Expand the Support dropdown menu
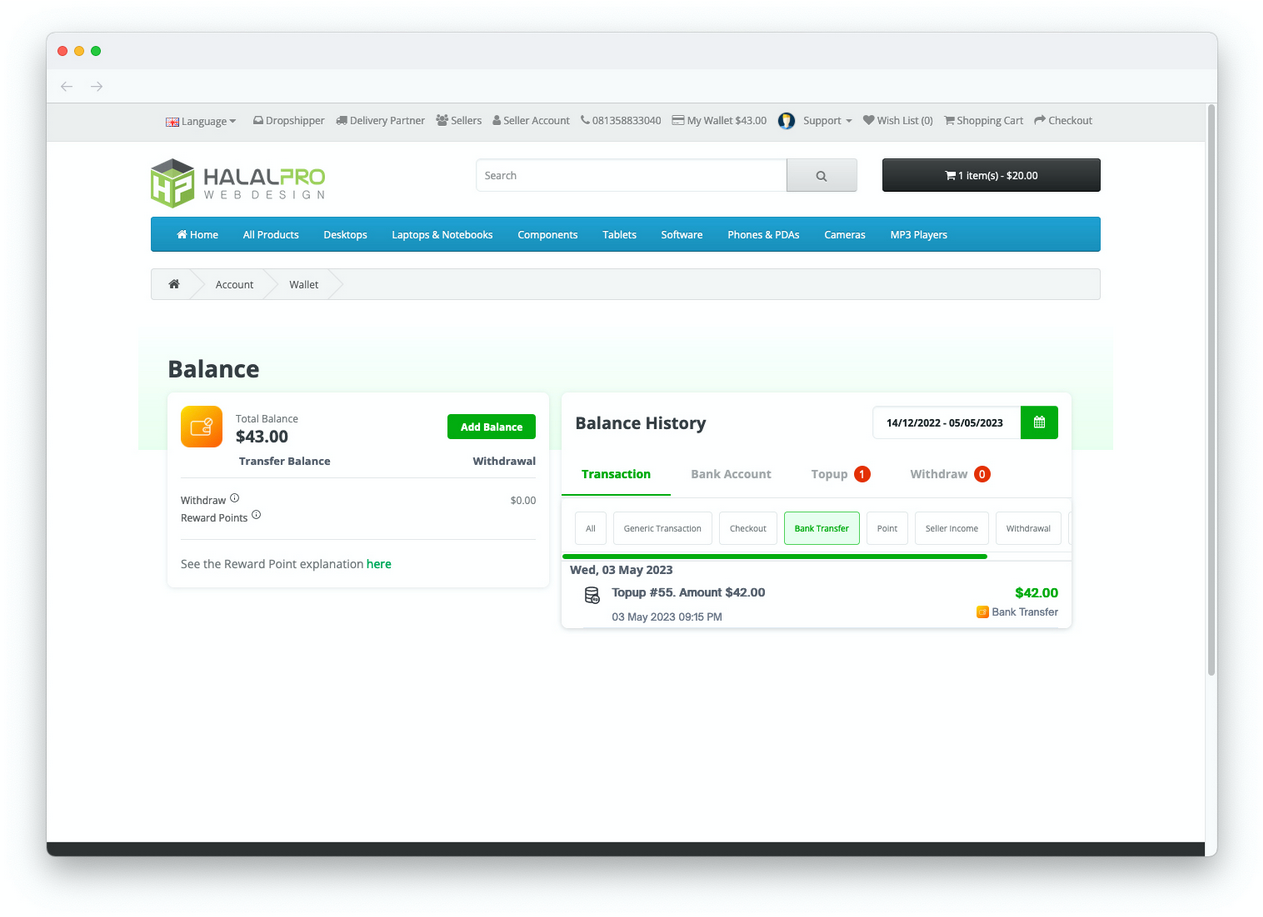The height and width of the screenshot is (917, 1263). (822, 120)
